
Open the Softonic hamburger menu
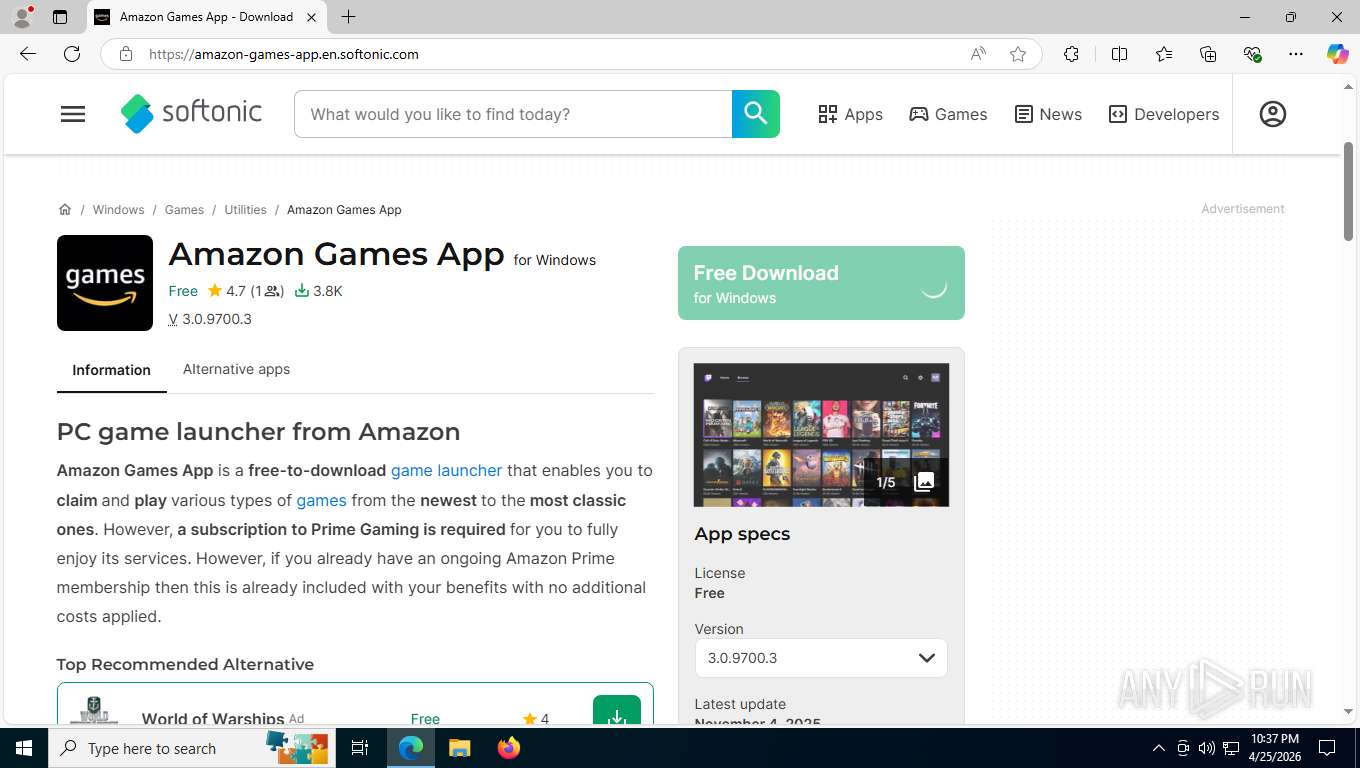73,114
